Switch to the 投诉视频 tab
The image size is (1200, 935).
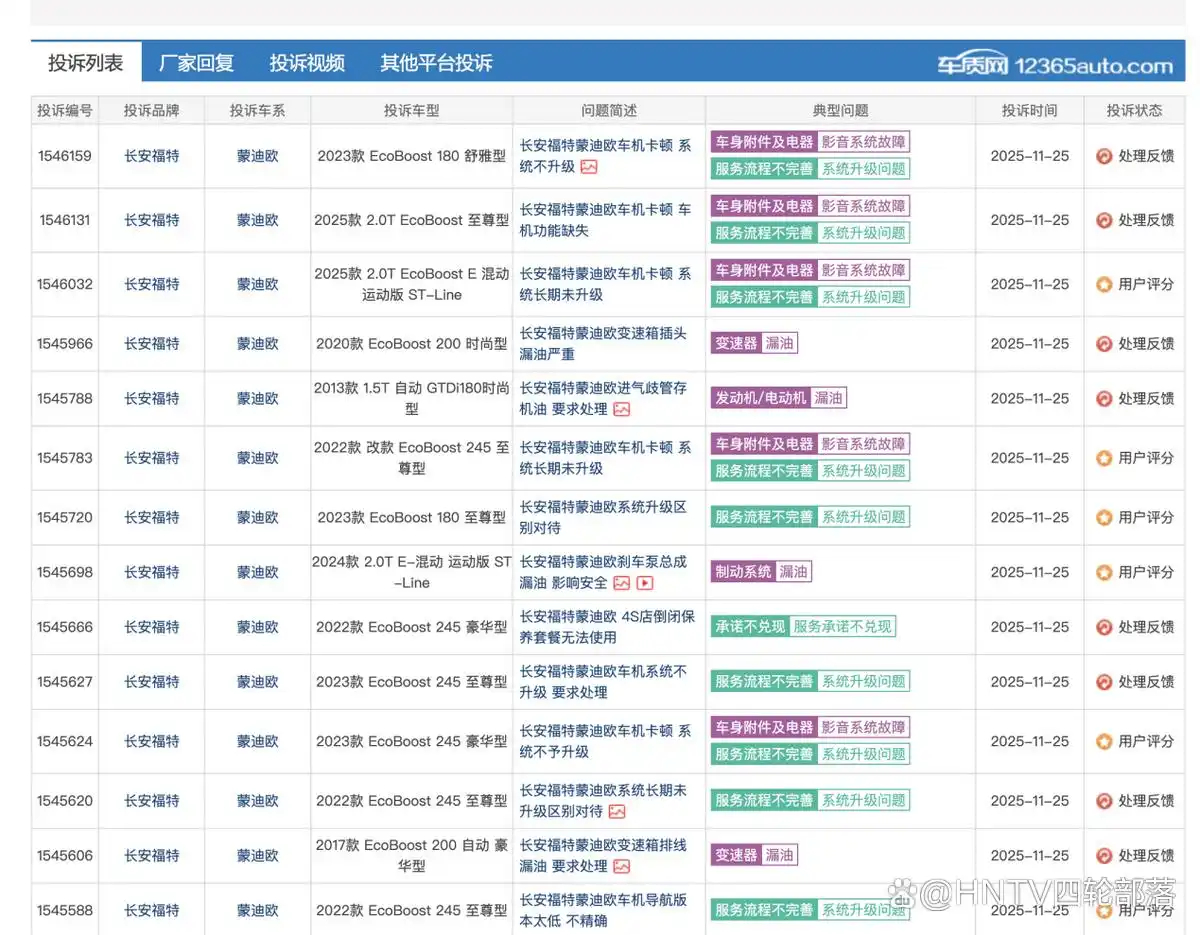coord(307,63)
